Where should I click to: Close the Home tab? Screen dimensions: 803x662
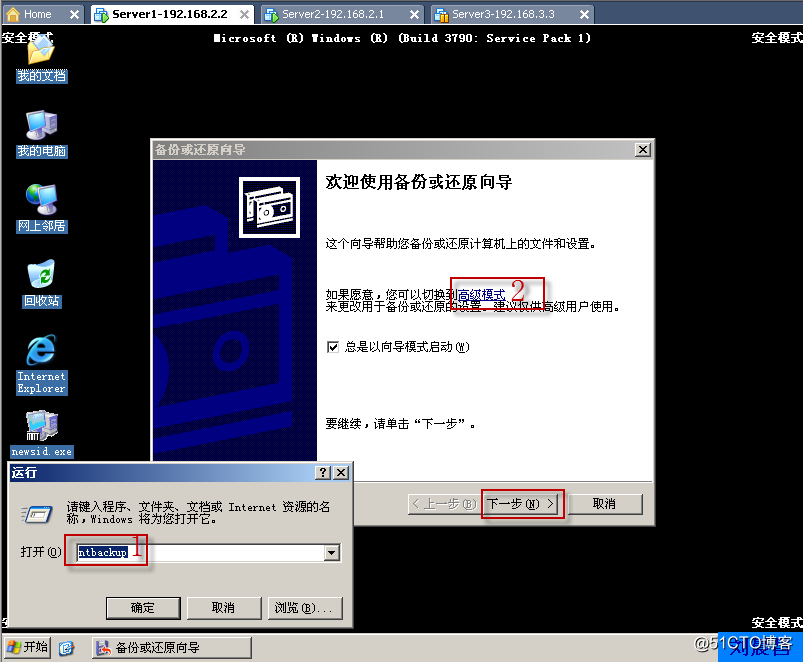pos(74,14)
